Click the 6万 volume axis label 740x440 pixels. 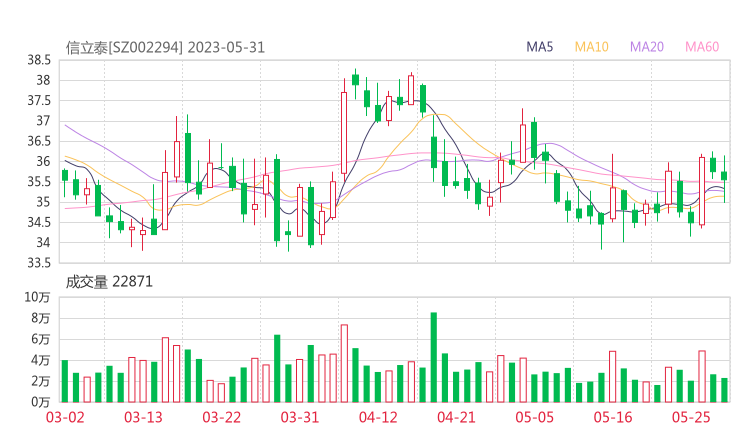(x=41, y=339)
